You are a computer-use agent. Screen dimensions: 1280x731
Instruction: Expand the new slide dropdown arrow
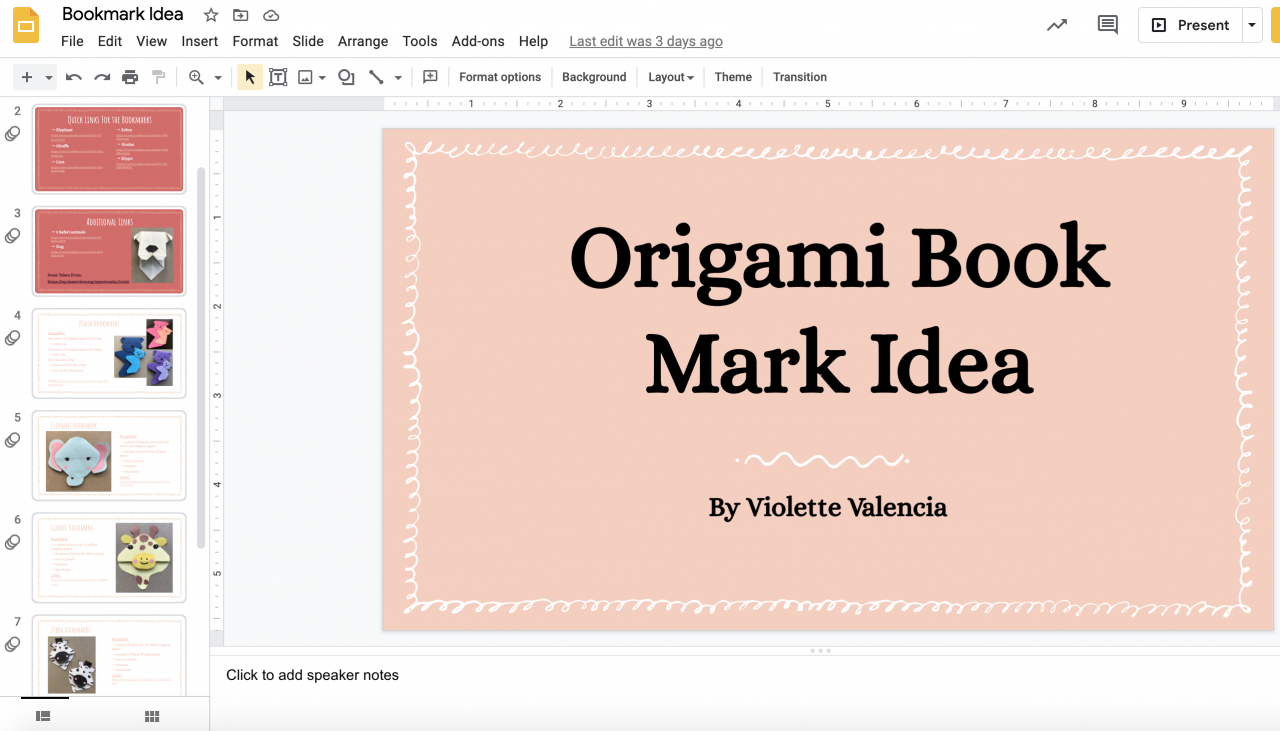[48, 77]
